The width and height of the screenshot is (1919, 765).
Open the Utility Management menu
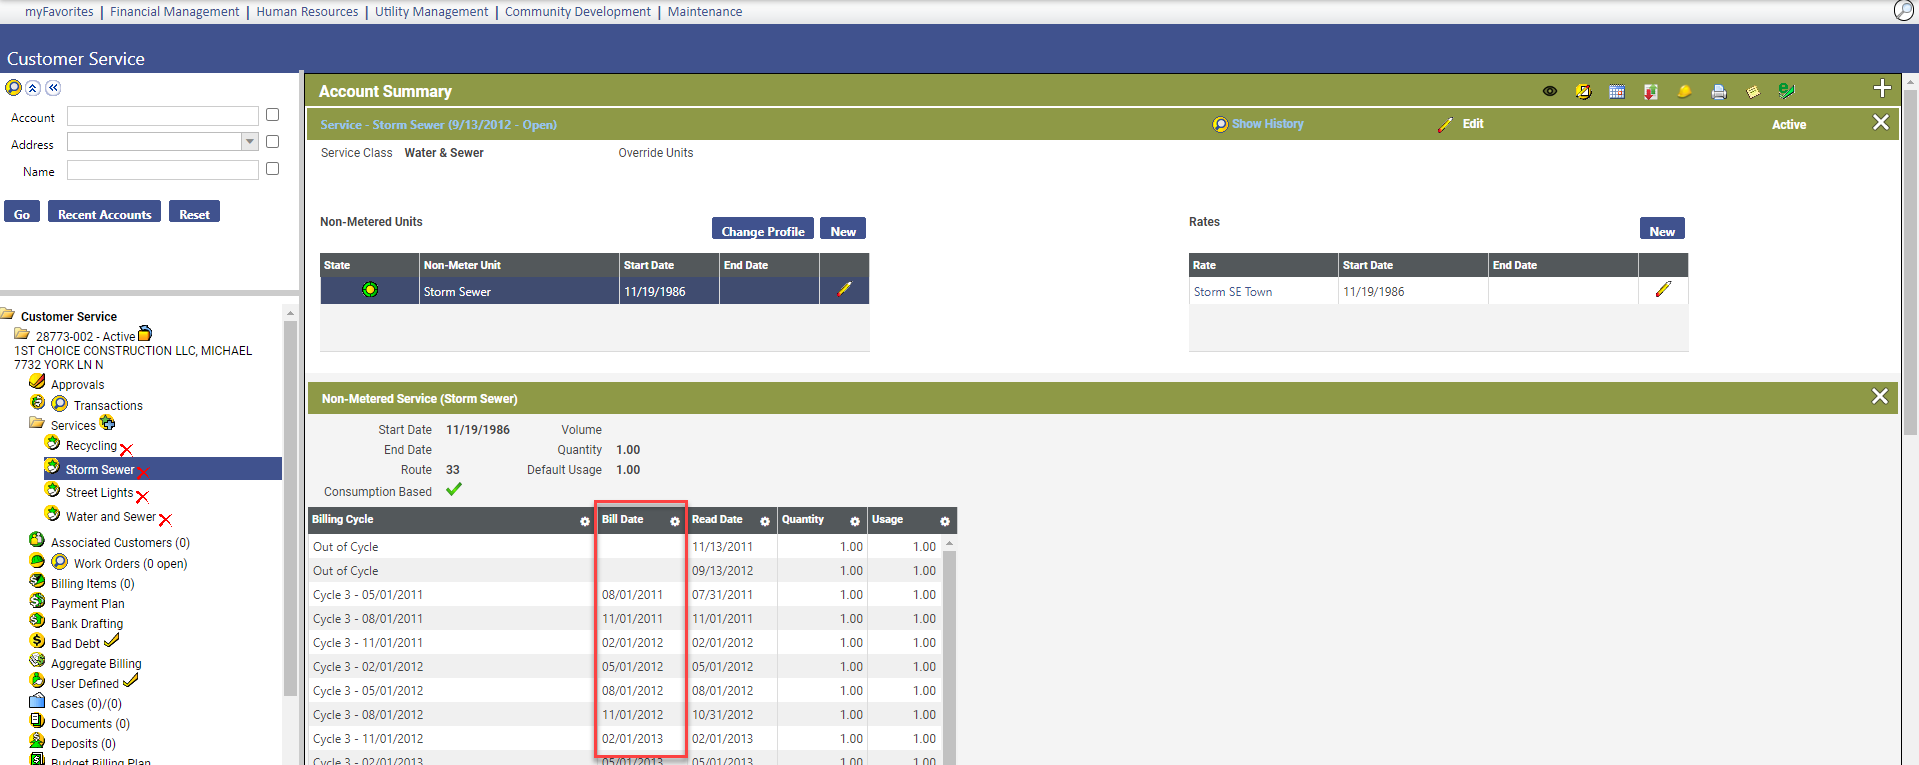[431, 12]
